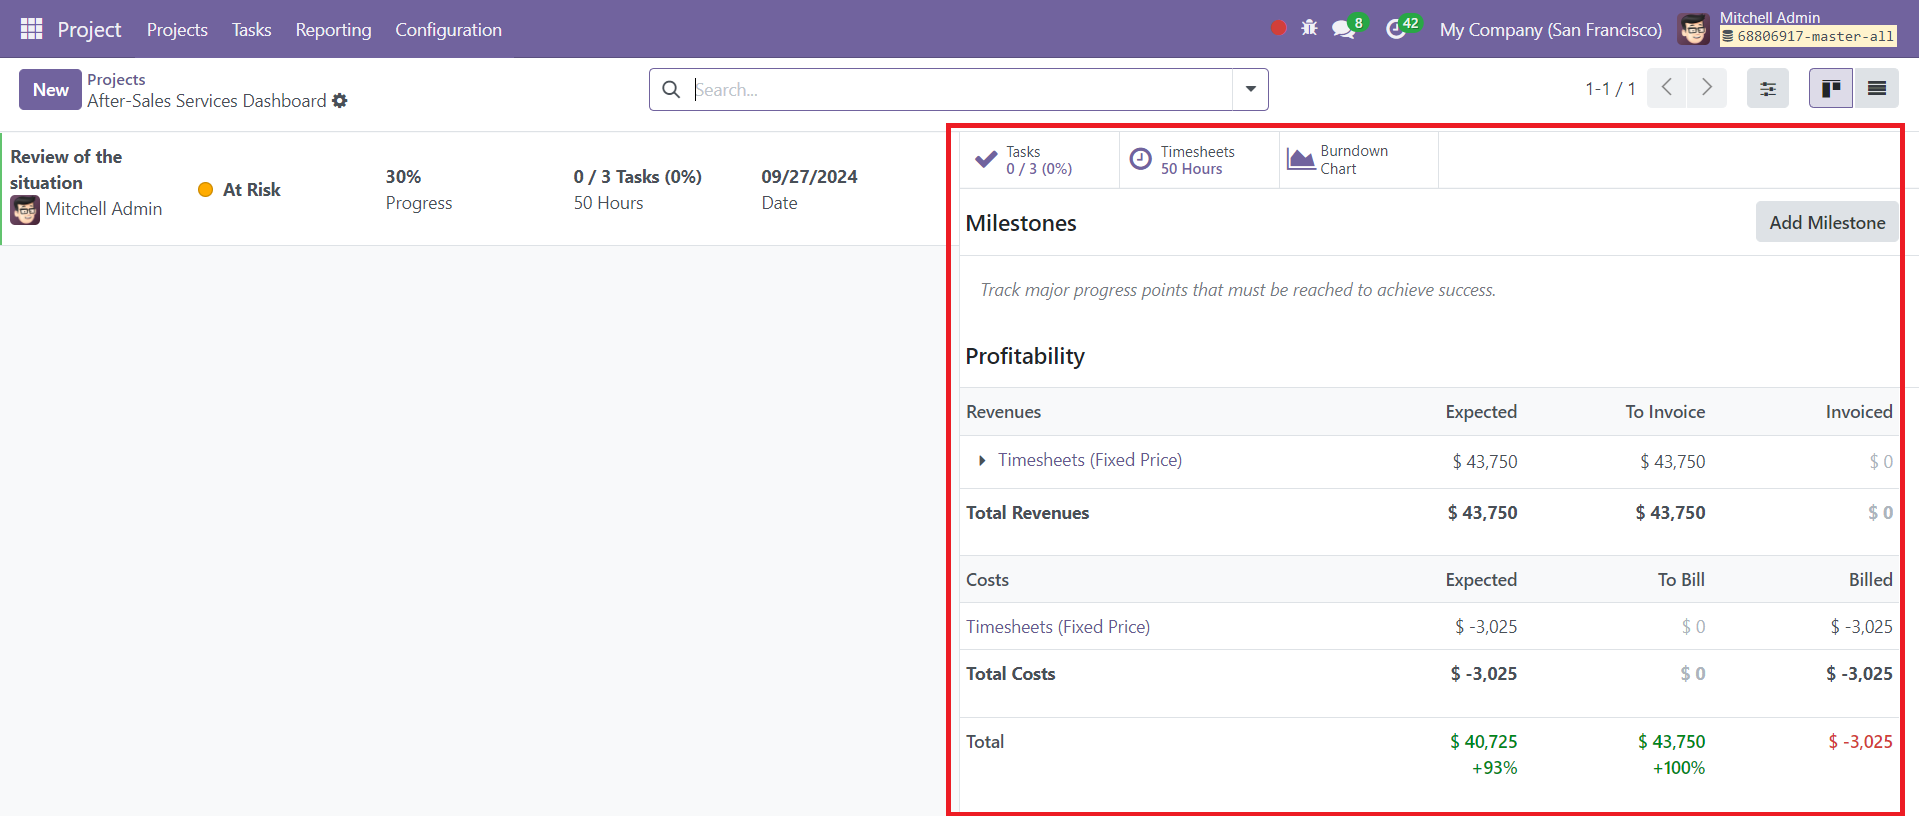This screenshot has width=1919, height=816.
Task: Click the pager 1-1 / 1 text
Action: (1610, 89)
